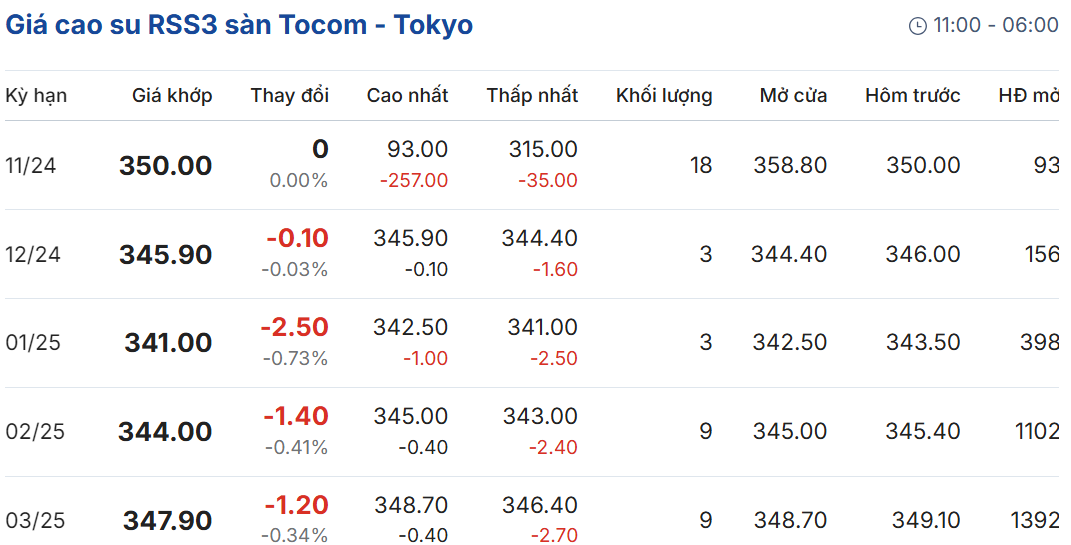
Task: Select the Thấp nhất column header
Action: click(x=532, y=95)
